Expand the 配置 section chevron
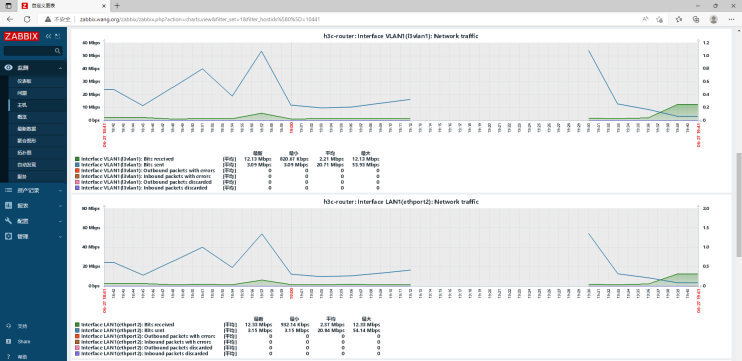This screenshot has height=361, width=742. [x=61, y=221]
